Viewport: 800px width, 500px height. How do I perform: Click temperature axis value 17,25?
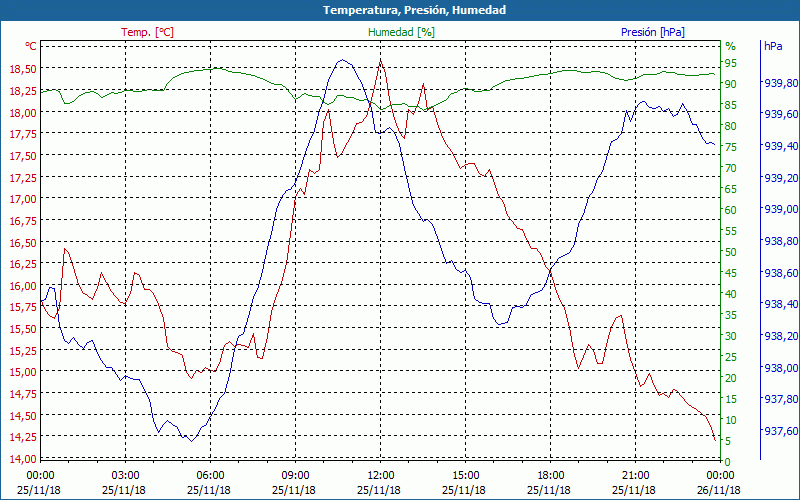point(22,178)
